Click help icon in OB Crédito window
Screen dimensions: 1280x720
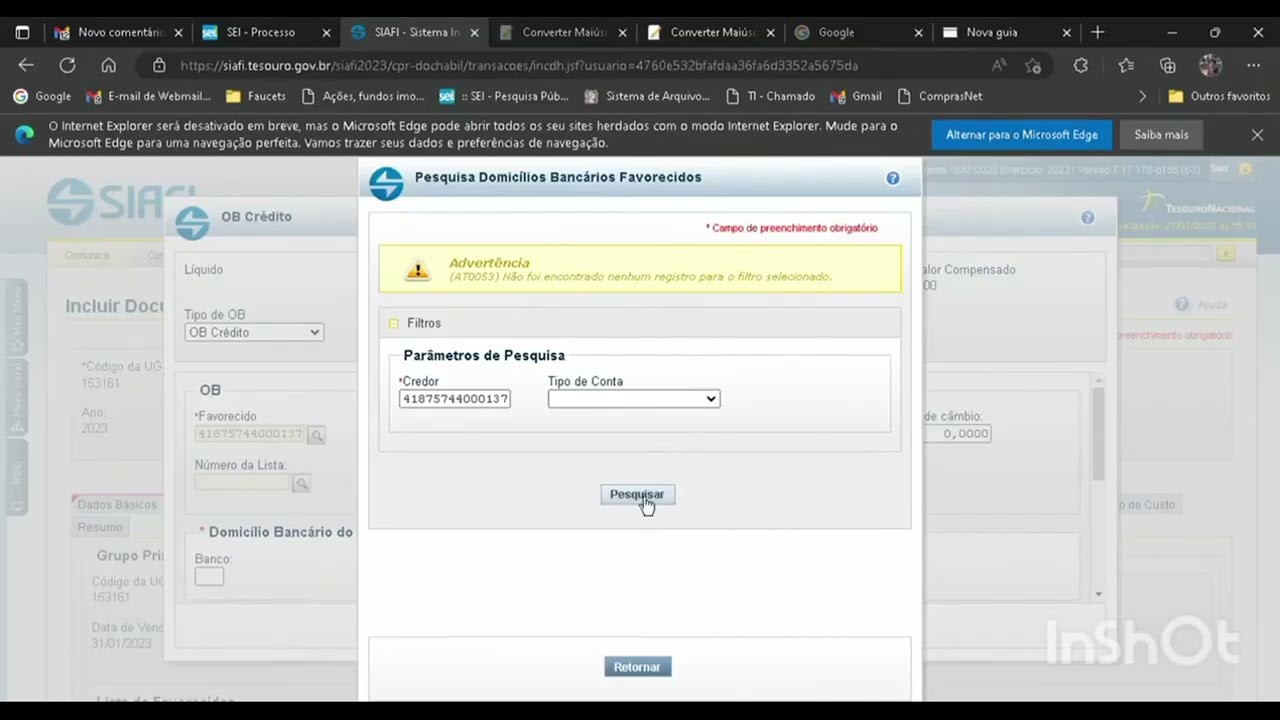tap(1087, 218)
